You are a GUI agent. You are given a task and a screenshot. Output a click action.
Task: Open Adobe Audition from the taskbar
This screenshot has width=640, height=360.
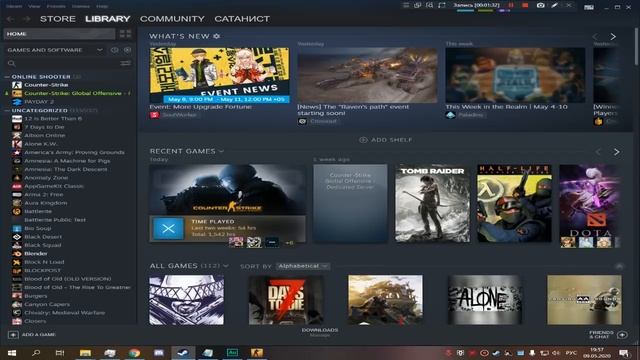(232, 353)
